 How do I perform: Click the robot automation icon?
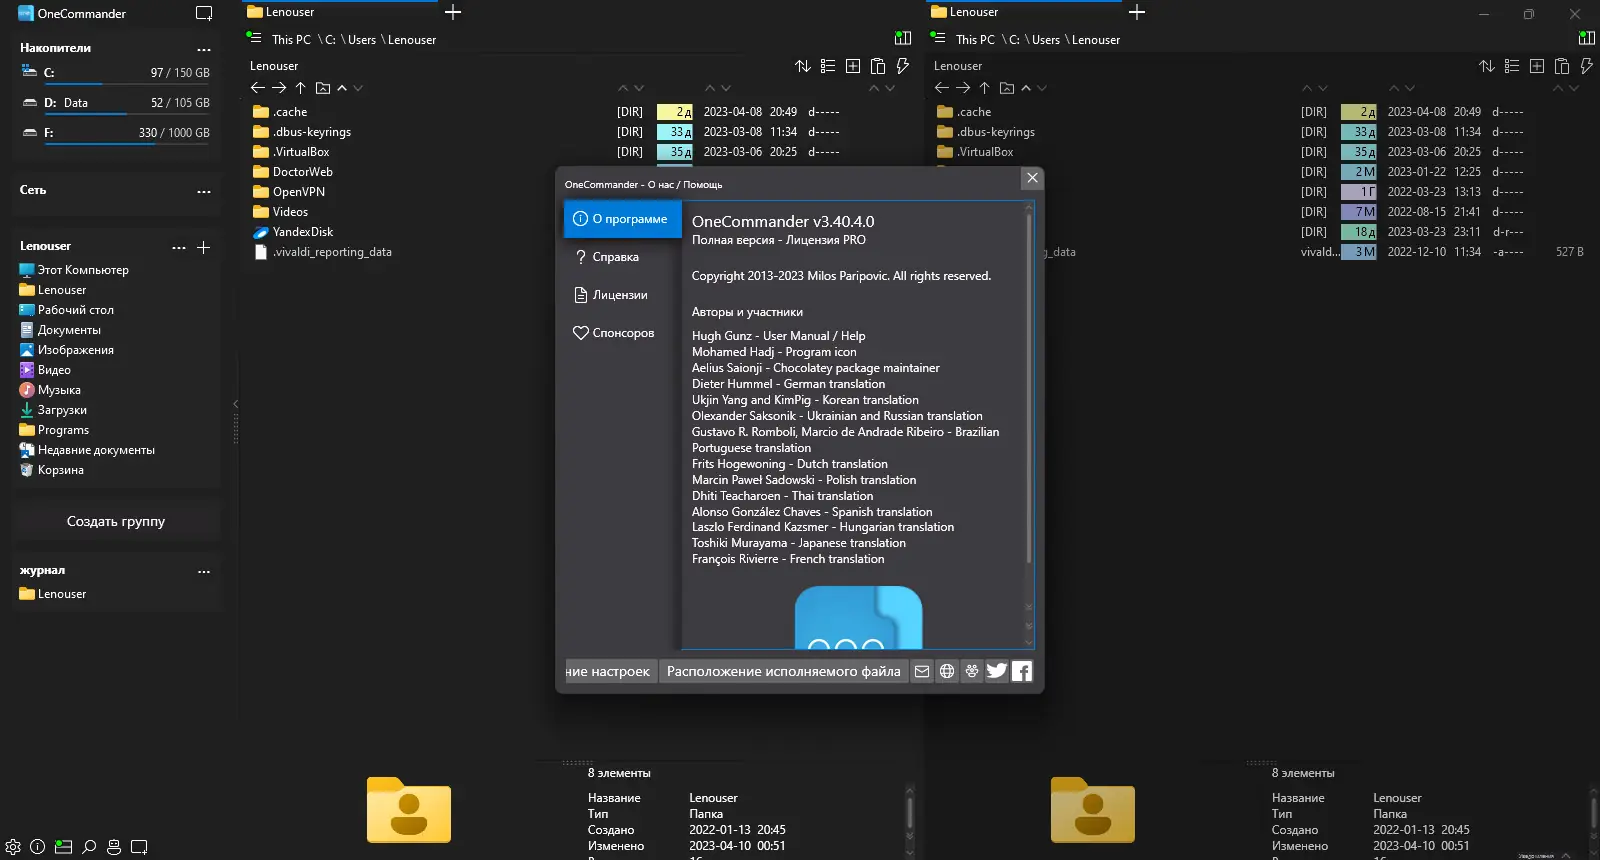pyautogui.click(x=114, y=847)
